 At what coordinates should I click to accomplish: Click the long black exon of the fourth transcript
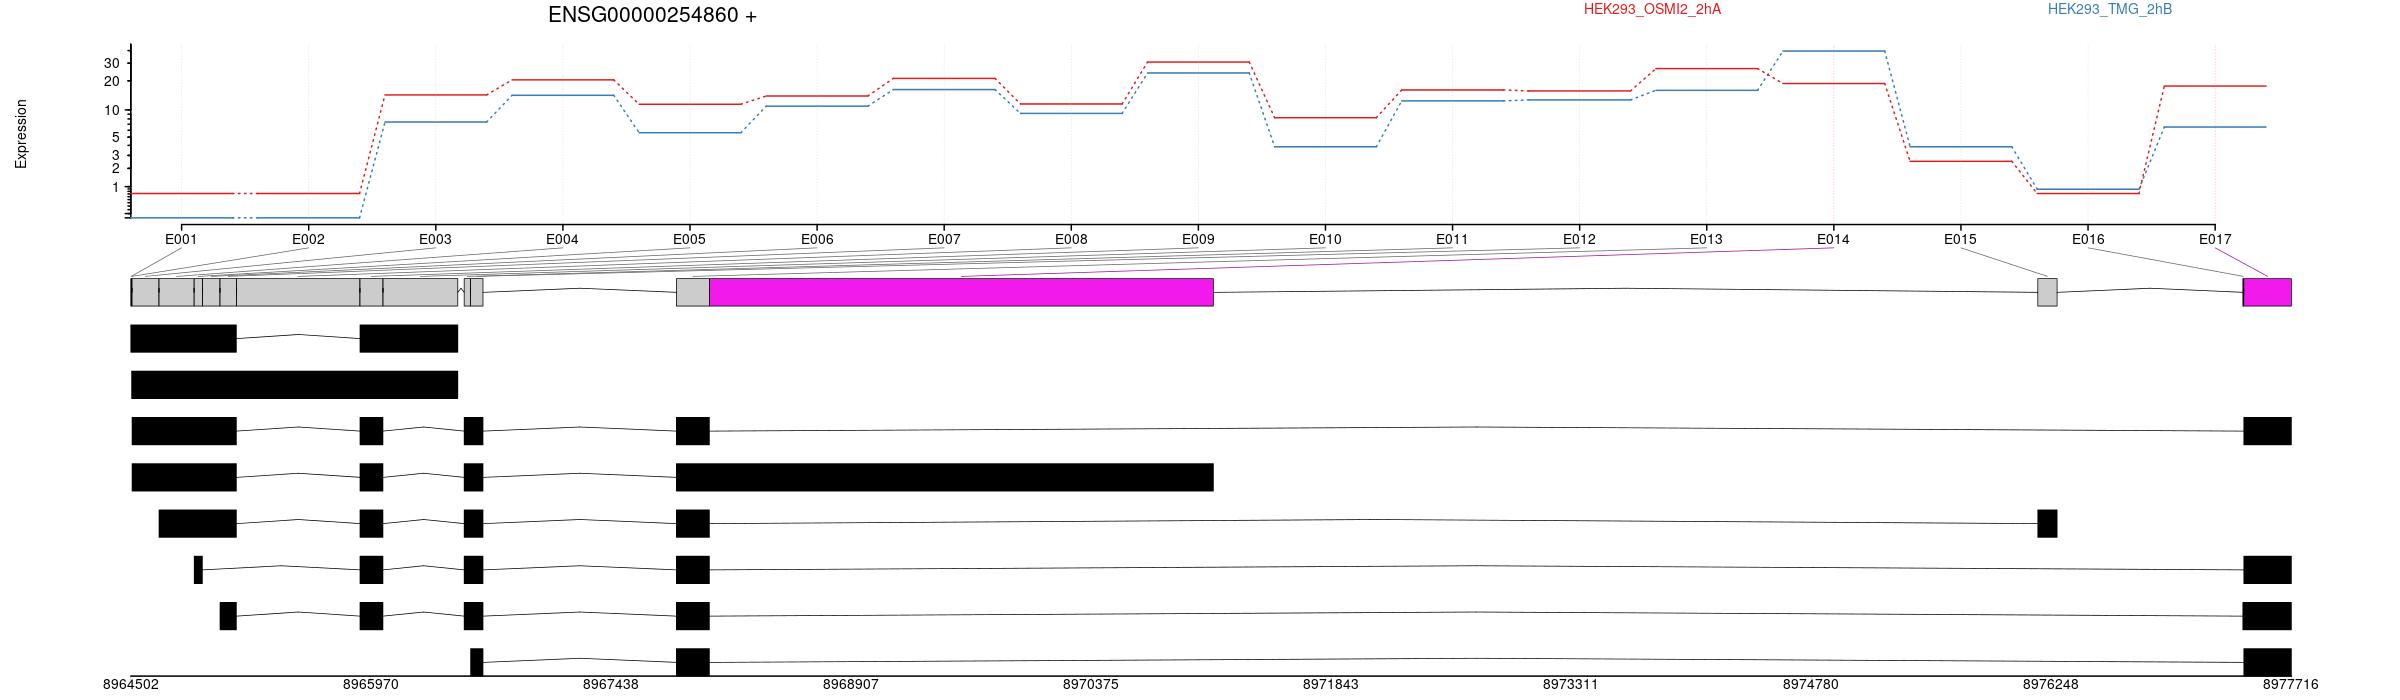945,477
